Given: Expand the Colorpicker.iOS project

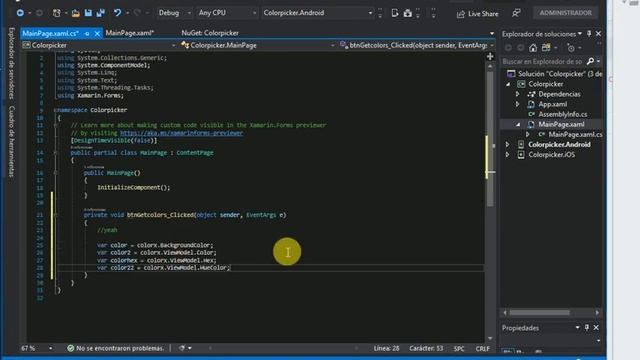Looking at the screenshot, I should tap(507, 155).
